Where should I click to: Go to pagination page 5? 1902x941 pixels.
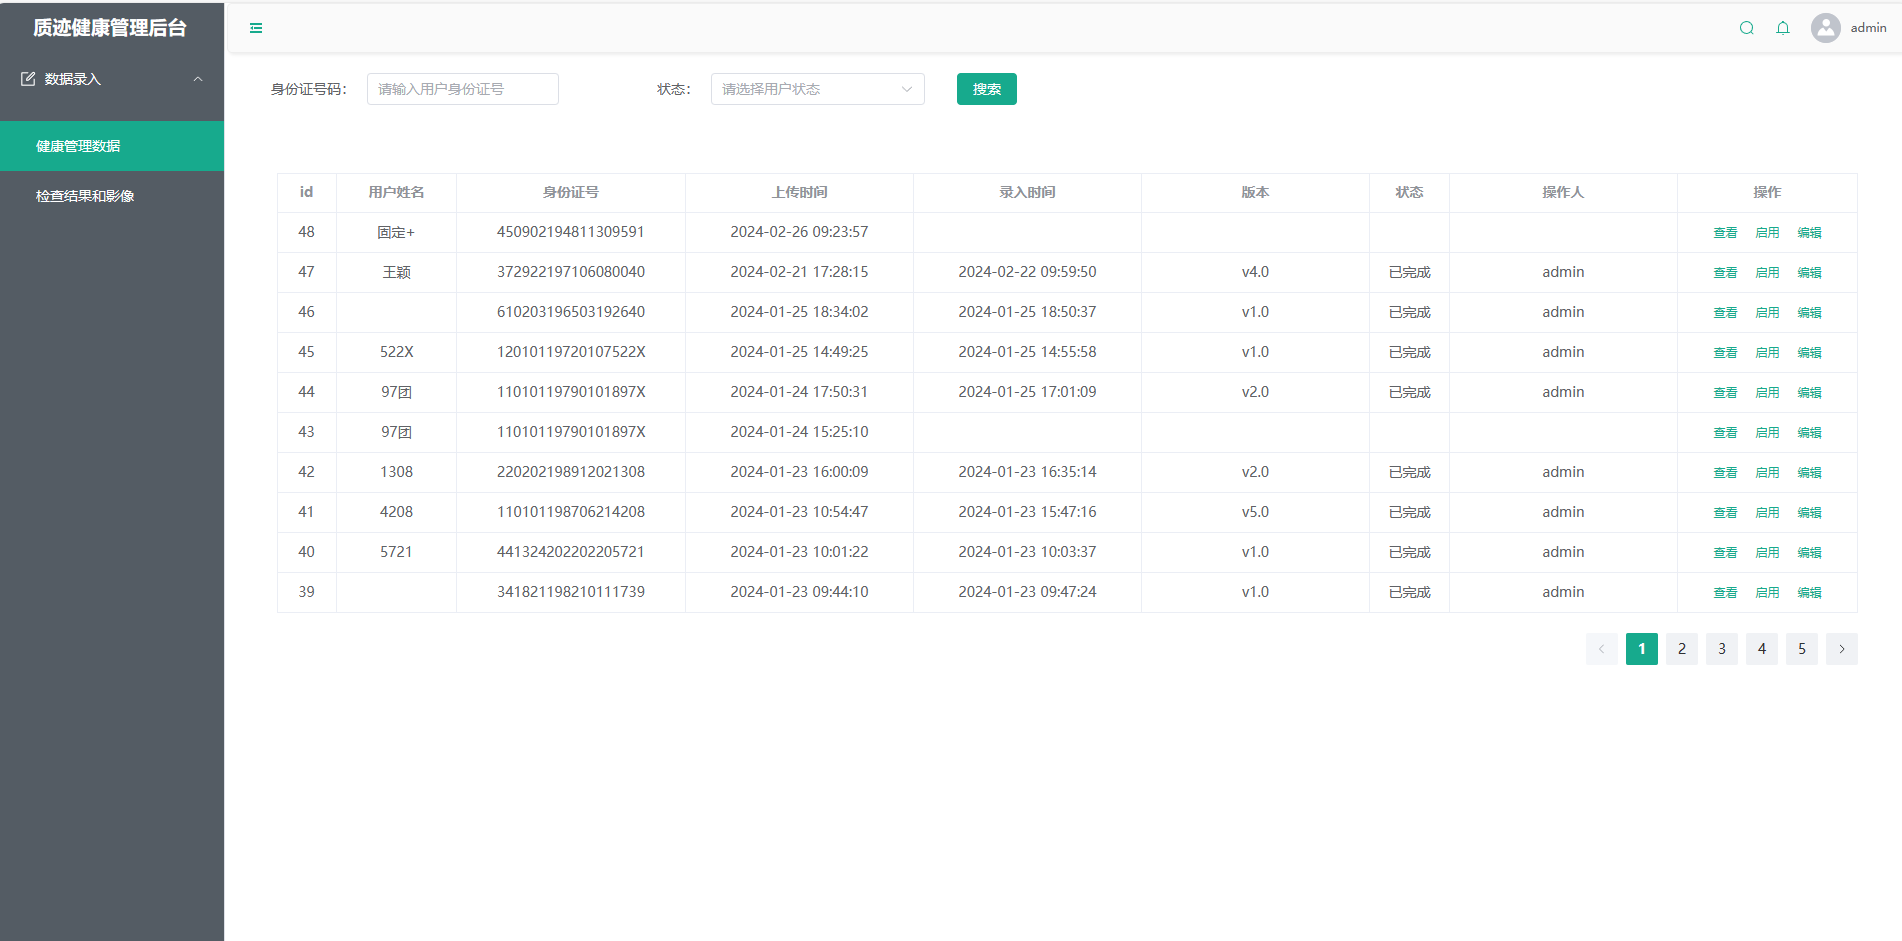[1802, 649]
